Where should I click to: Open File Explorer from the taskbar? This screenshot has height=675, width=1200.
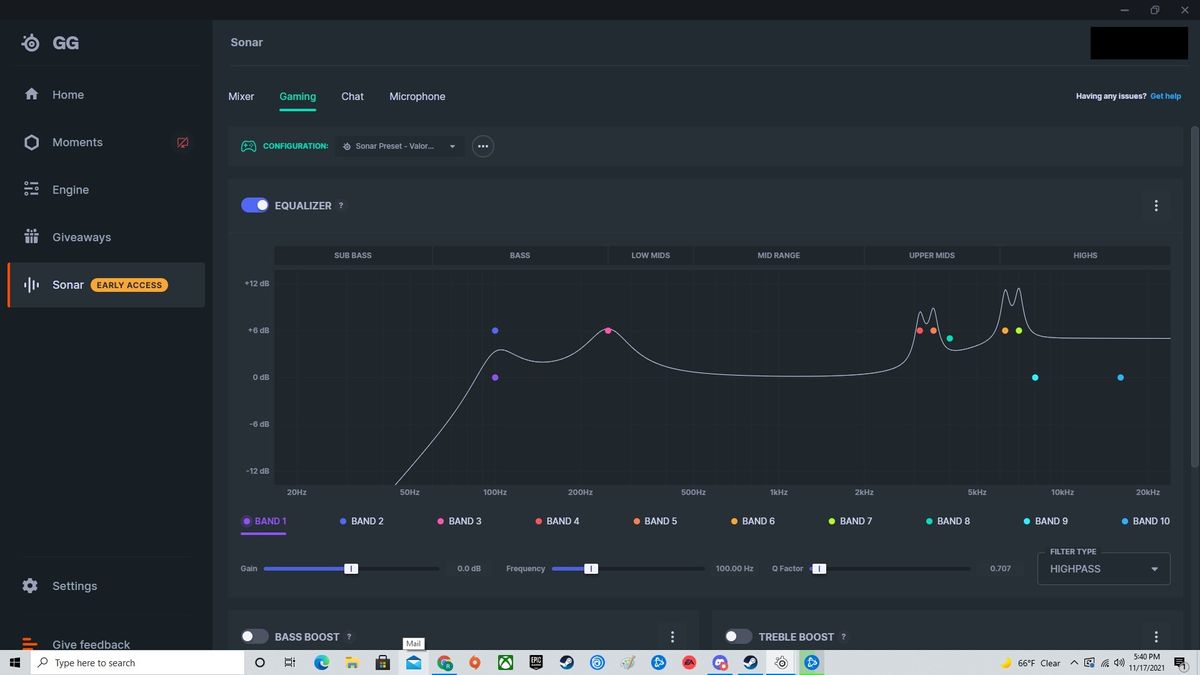[x=352, y=663]
